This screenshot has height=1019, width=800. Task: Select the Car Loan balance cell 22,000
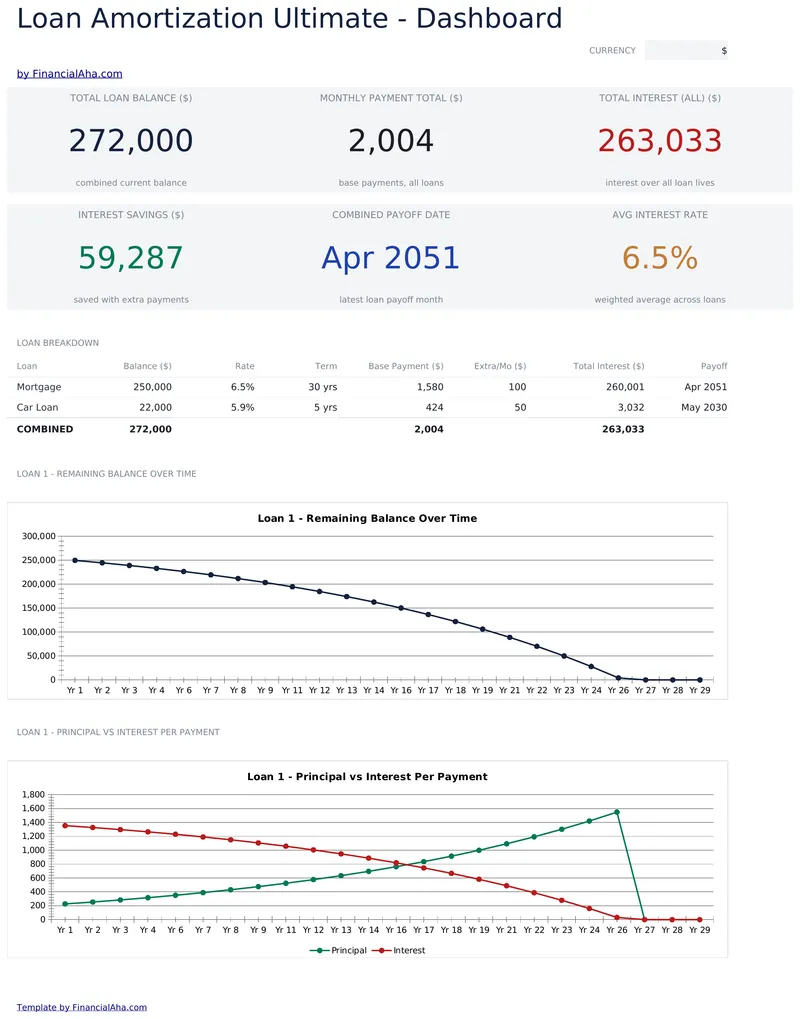(156, 407)
